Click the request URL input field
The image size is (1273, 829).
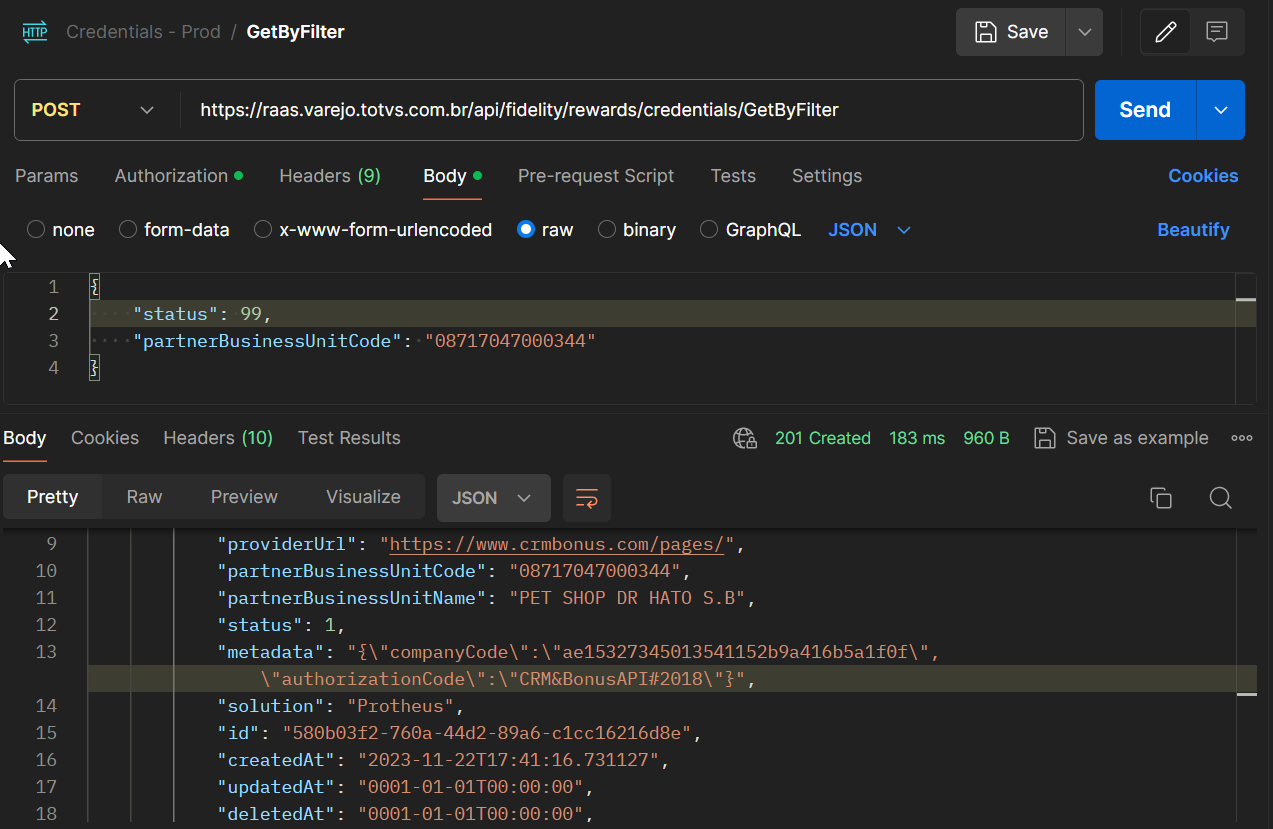(x=630, y=110)
